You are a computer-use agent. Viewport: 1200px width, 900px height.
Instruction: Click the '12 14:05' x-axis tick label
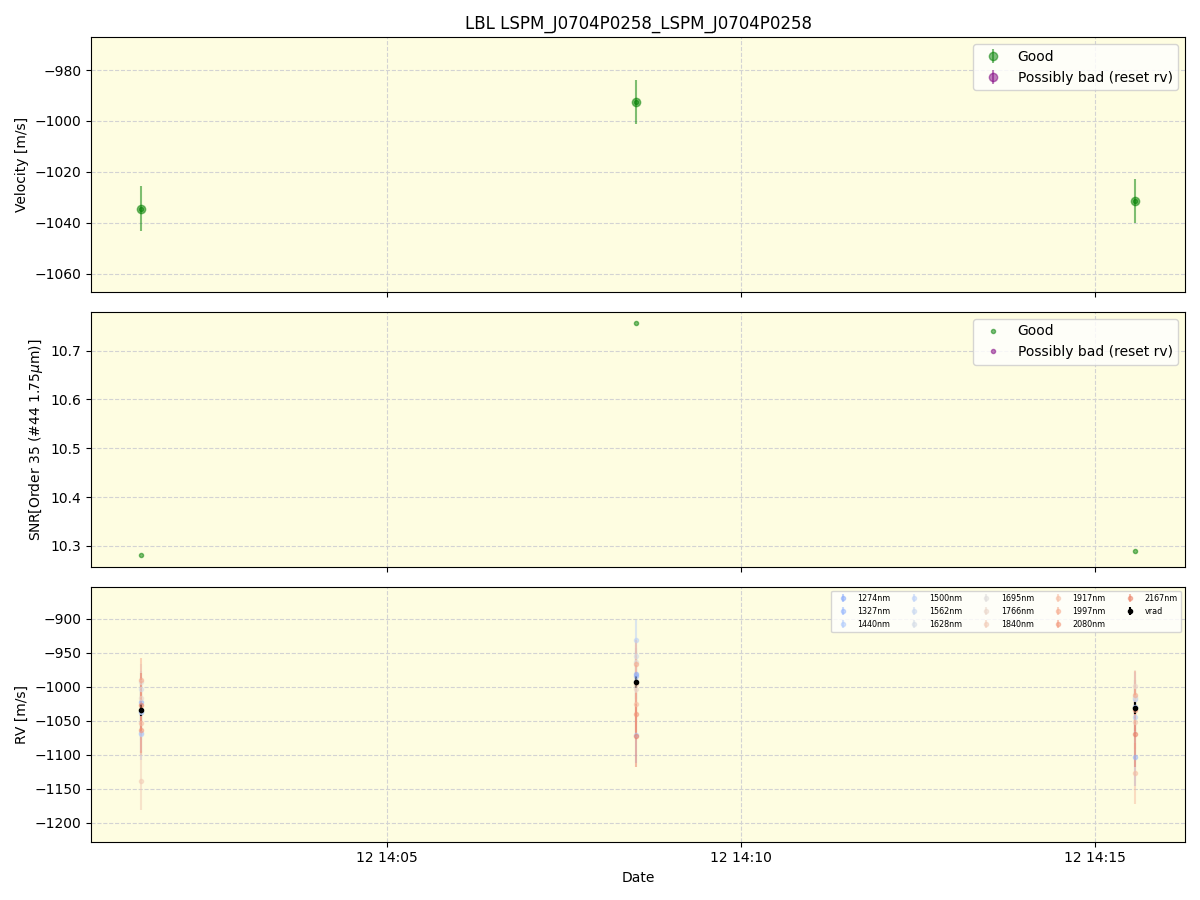click(387, 857)
